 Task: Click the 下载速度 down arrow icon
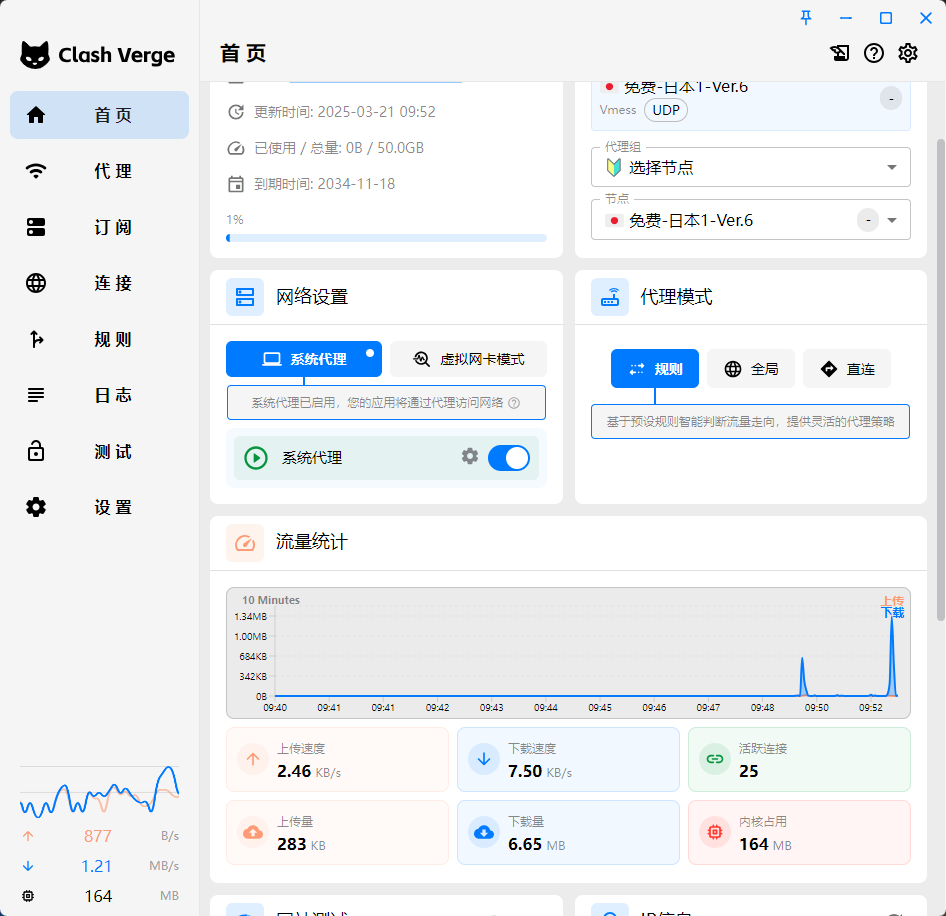click(484, 759)
